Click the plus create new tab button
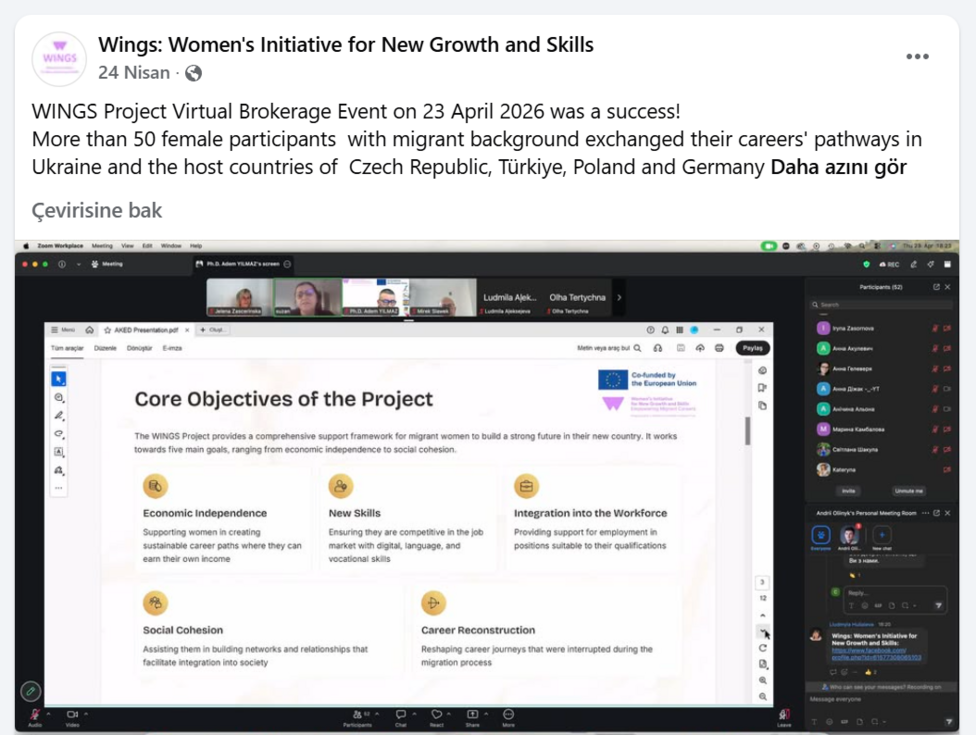The image size is (976, 735). (x=214, y=330)
